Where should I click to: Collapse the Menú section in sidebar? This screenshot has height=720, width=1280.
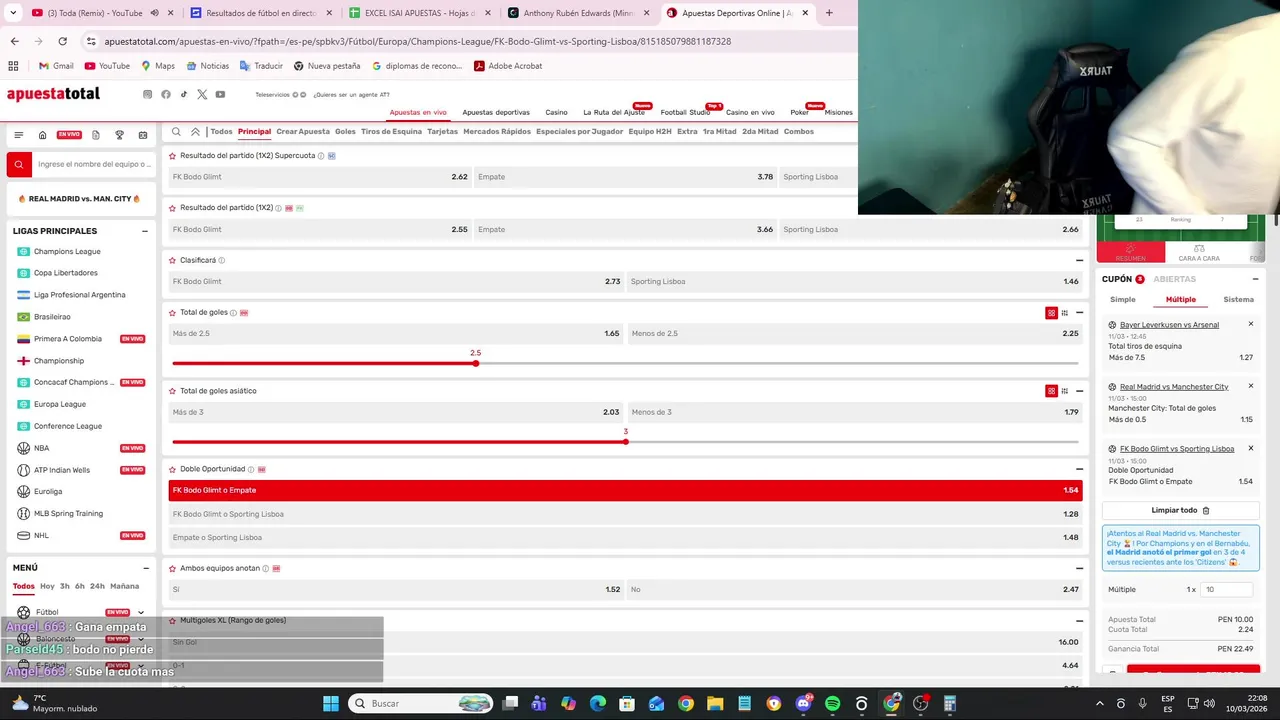point(145,567)
